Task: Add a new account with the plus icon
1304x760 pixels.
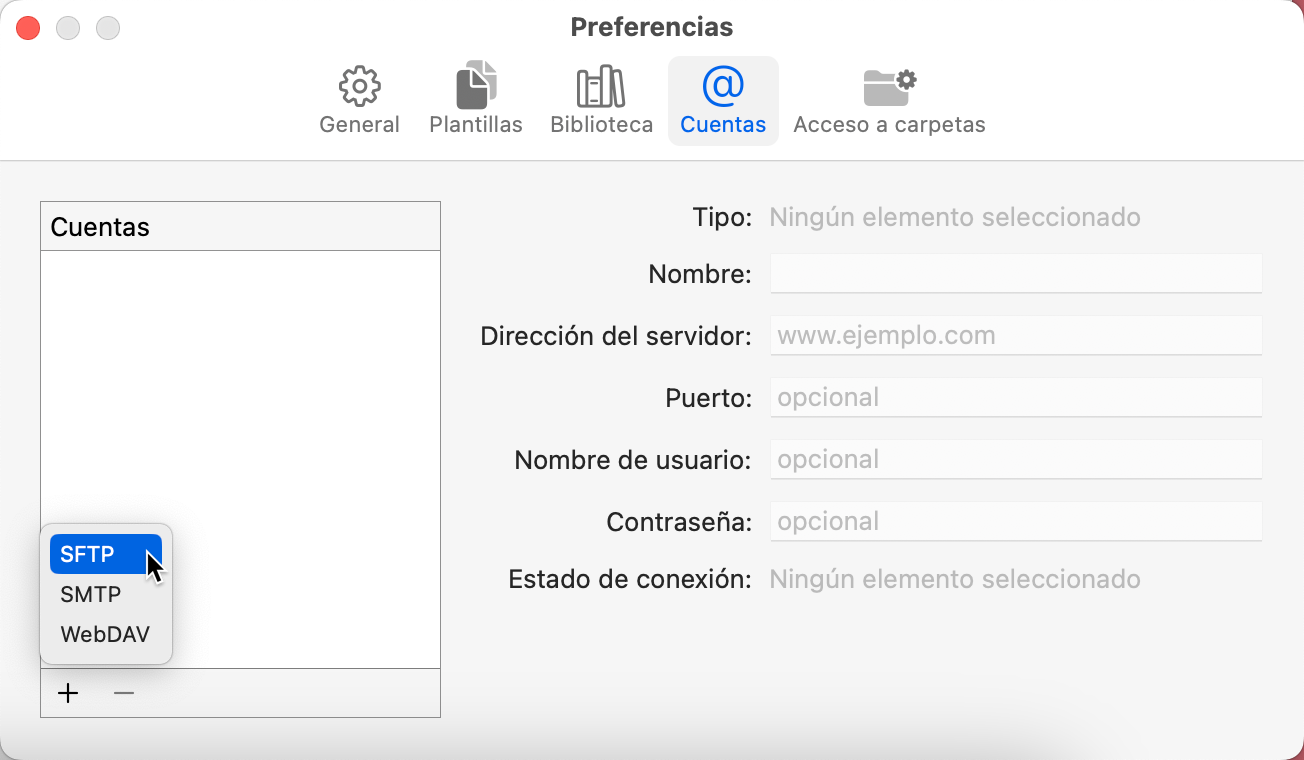Action: click(68, 692)
